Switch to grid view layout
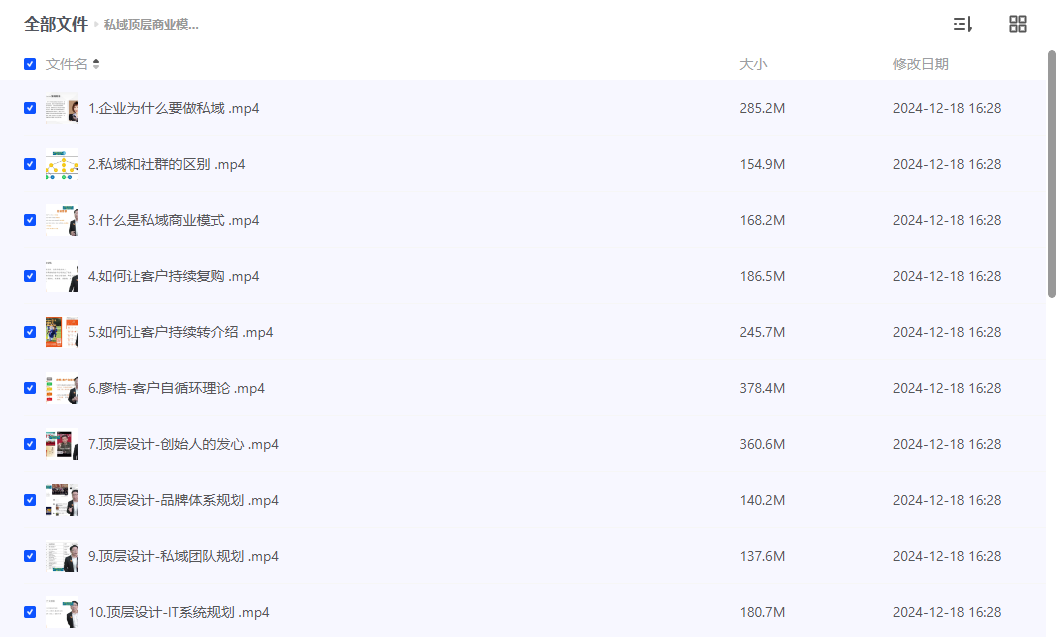Screen dimensions: 1058x637 [1018, 24]
